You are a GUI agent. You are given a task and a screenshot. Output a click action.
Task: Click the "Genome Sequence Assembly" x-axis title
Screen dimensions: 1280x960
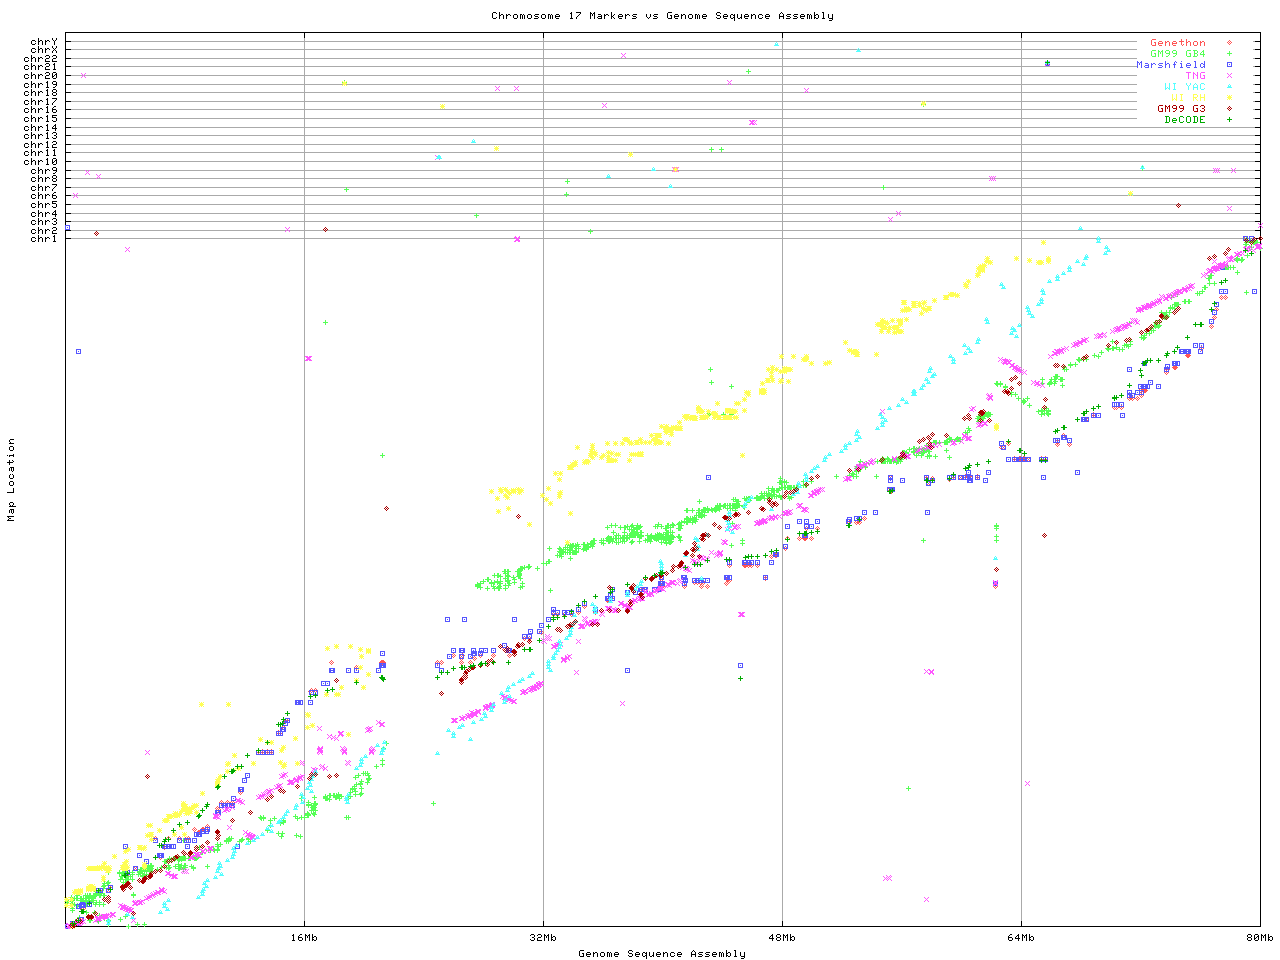[662, 954]
